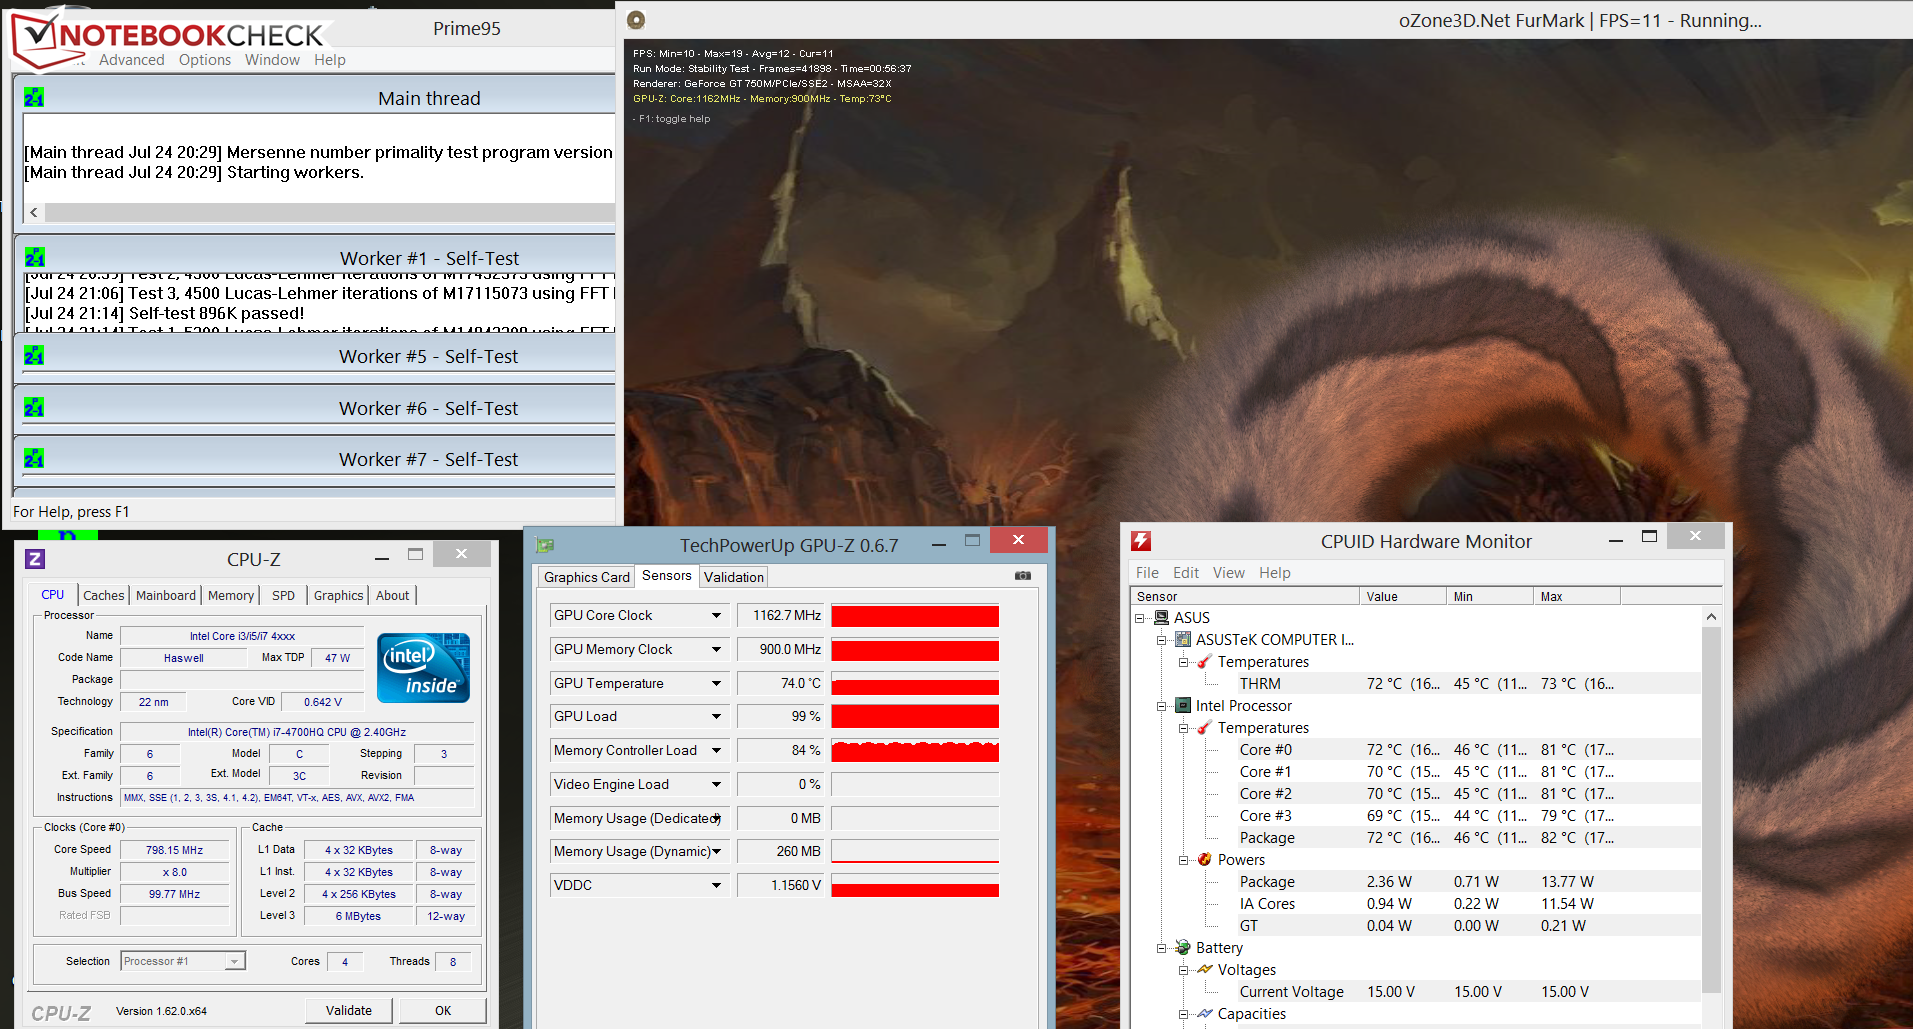Click the ASUSTeK COMPUTER mainboard icon
Image resolution: width=1913 pixels, height=1029 pixels.
1183,640
